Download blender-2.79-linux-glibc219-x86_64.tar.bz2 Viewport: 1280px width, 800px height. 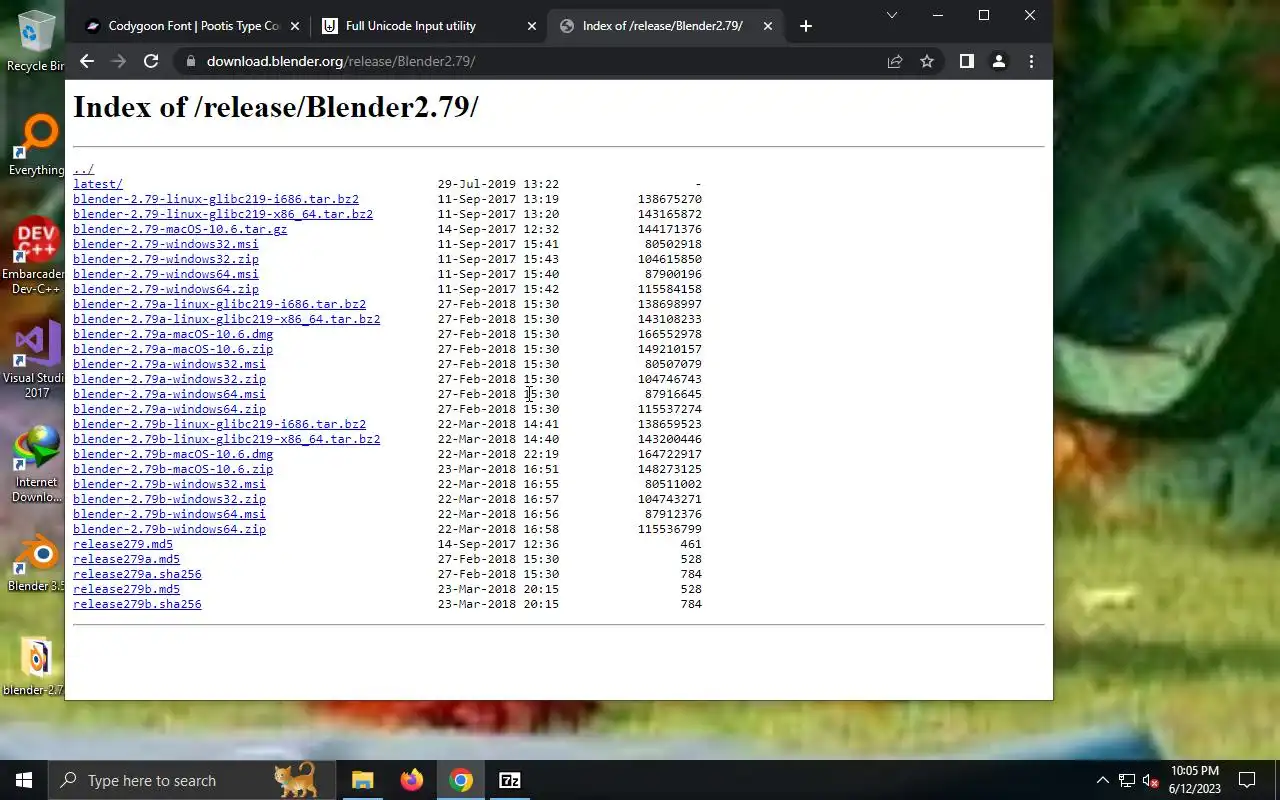point(223,214)
